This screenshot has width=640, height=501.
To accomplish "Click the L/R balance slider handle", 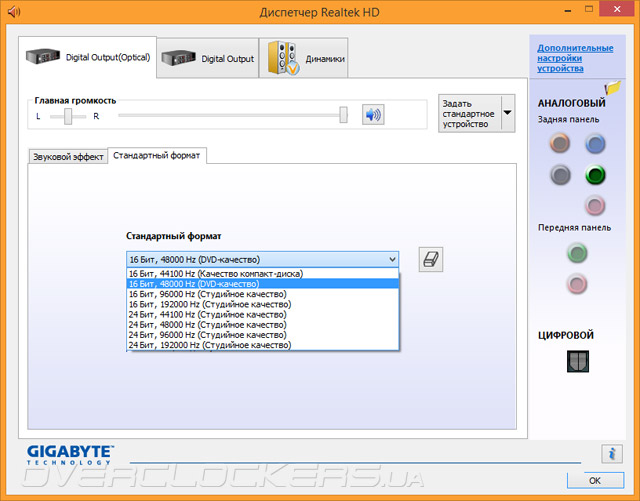I will click(68, 116).
